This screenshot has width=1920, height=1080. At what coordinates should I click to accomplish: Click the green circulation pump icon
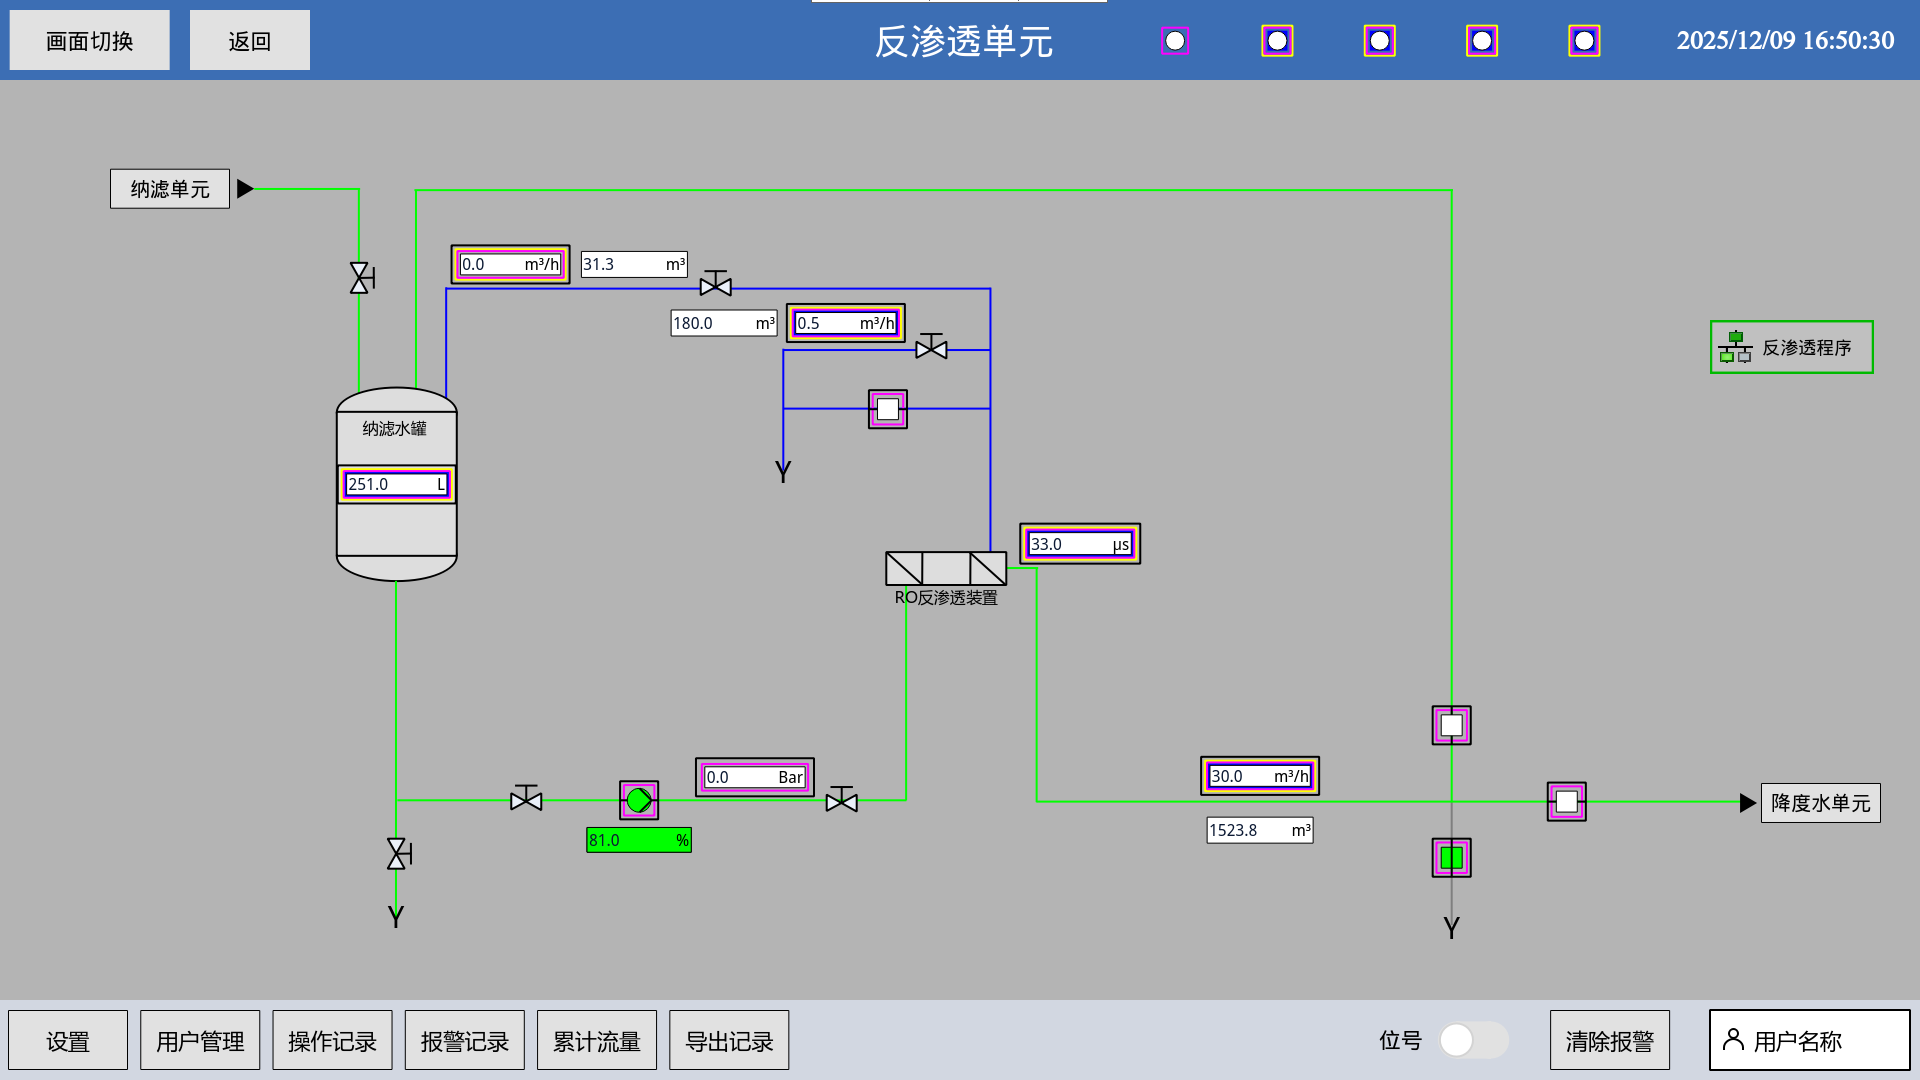tap(639, 800)
